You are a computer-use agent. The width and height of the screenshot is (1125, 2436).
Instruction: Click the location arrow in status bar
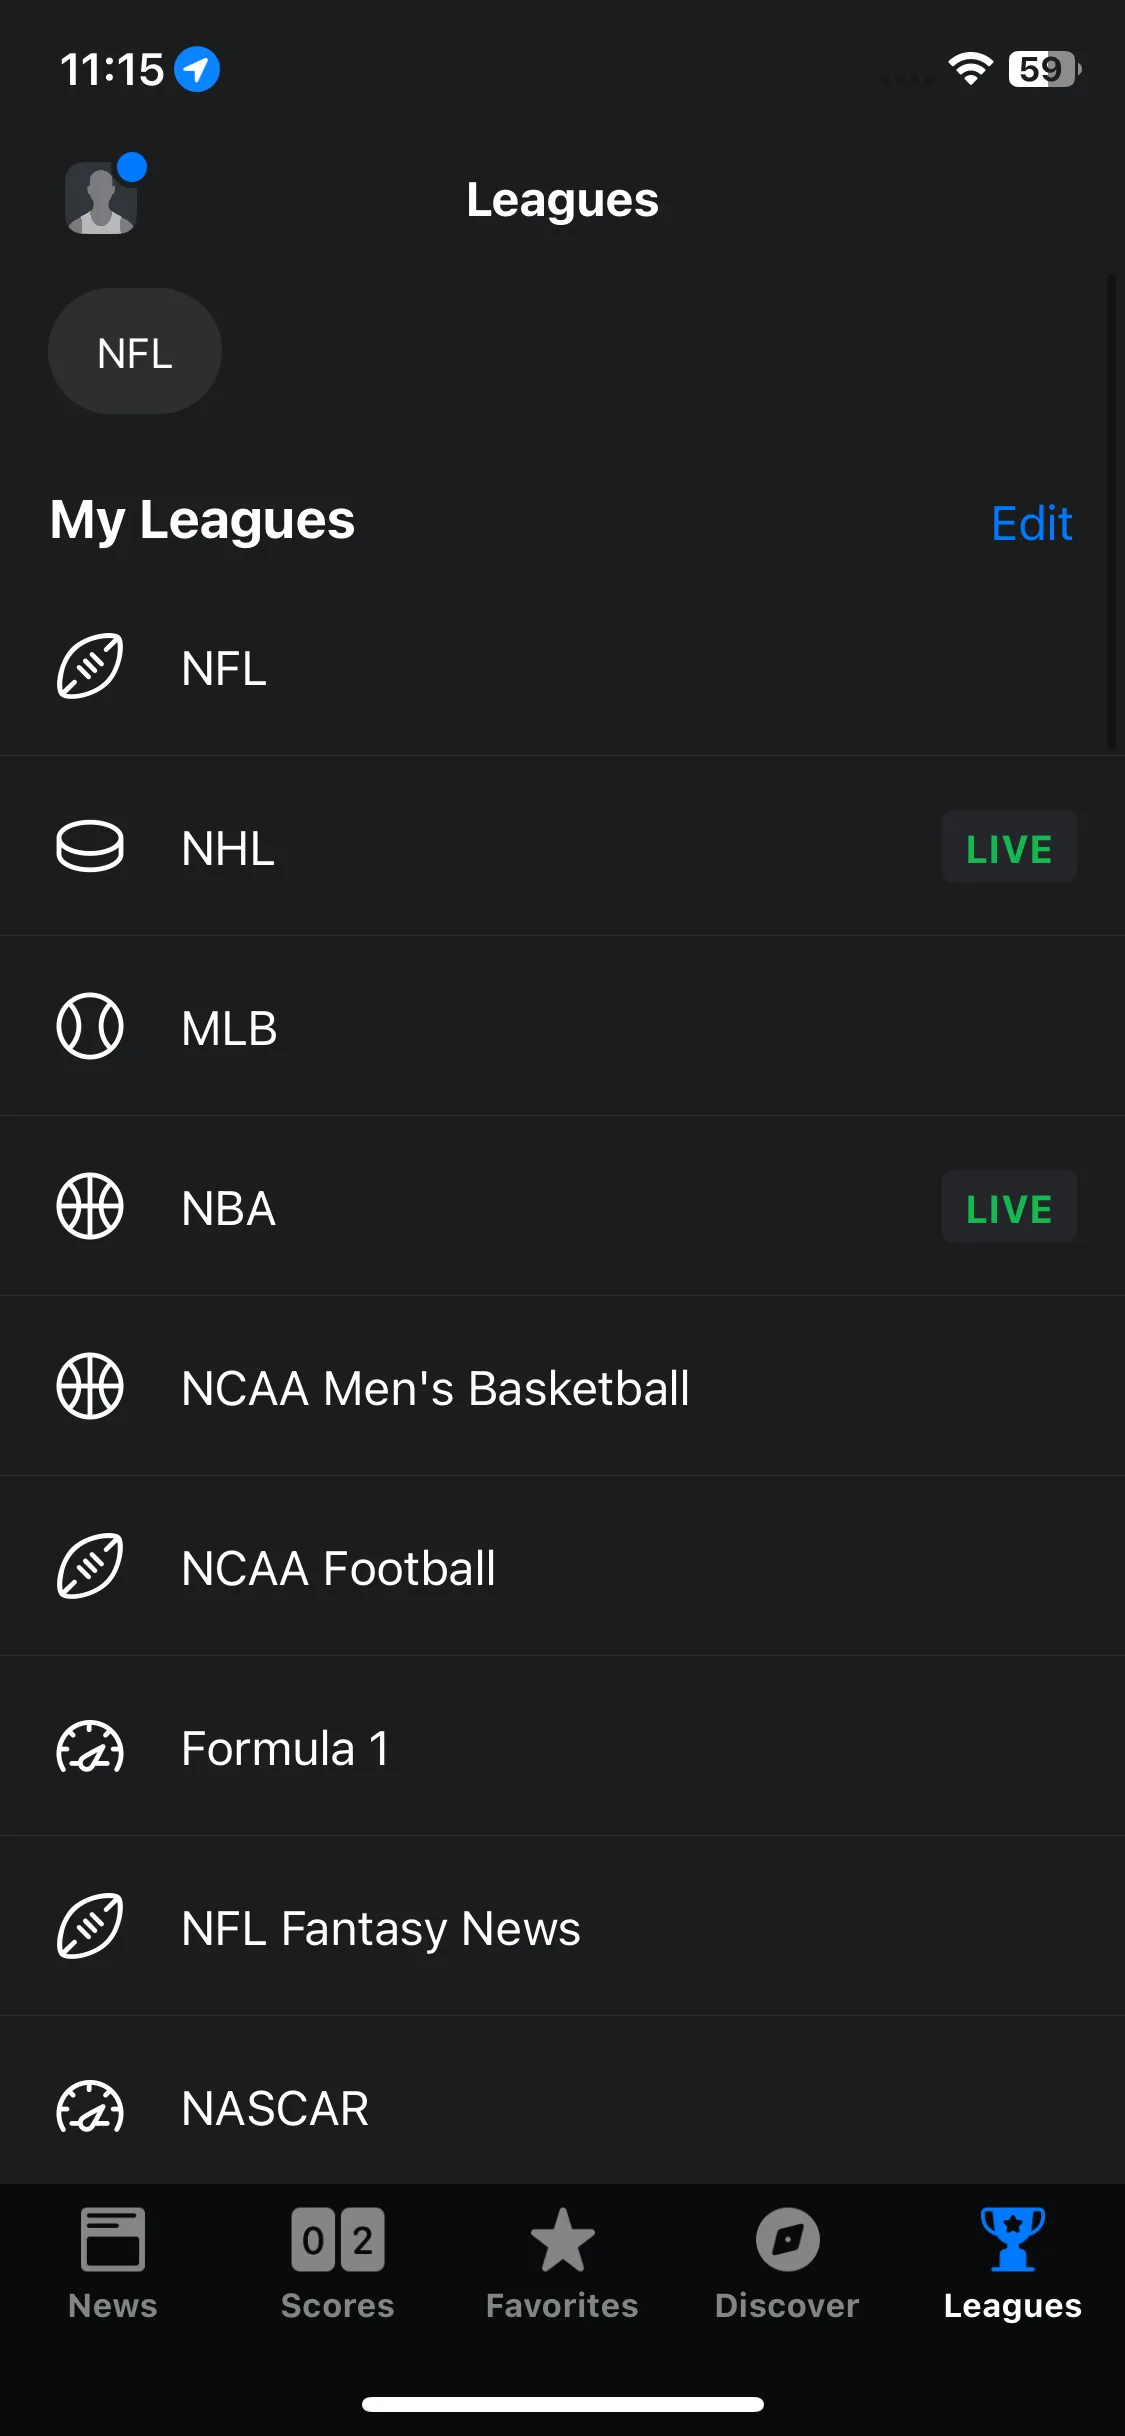pos(197,69)
